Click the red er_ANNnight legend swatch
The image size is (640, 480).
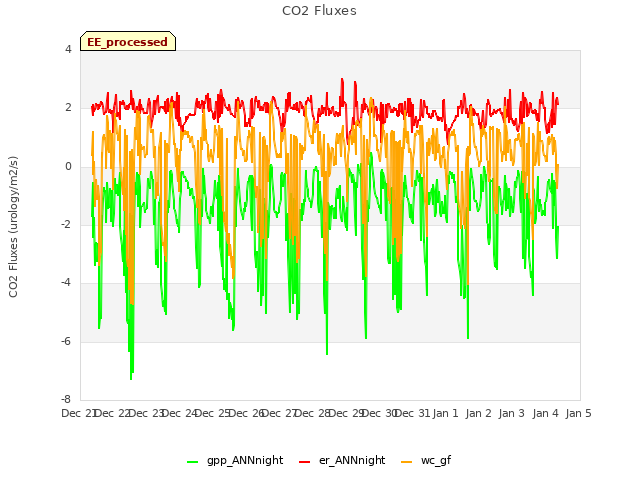point(304,462)
